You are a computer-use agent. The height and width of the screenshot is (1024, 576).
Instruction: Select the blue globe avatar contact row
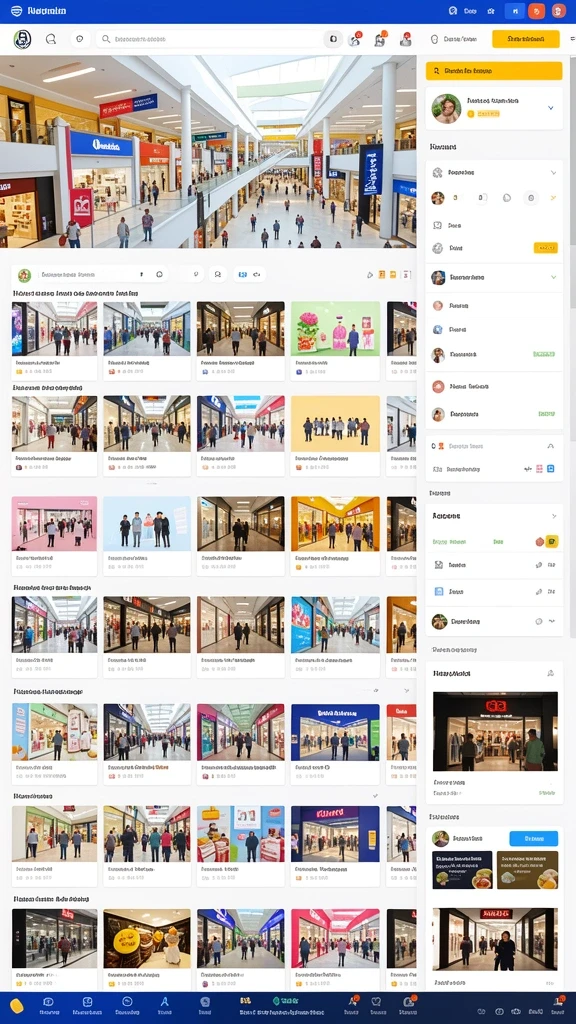tap(494, 330)
